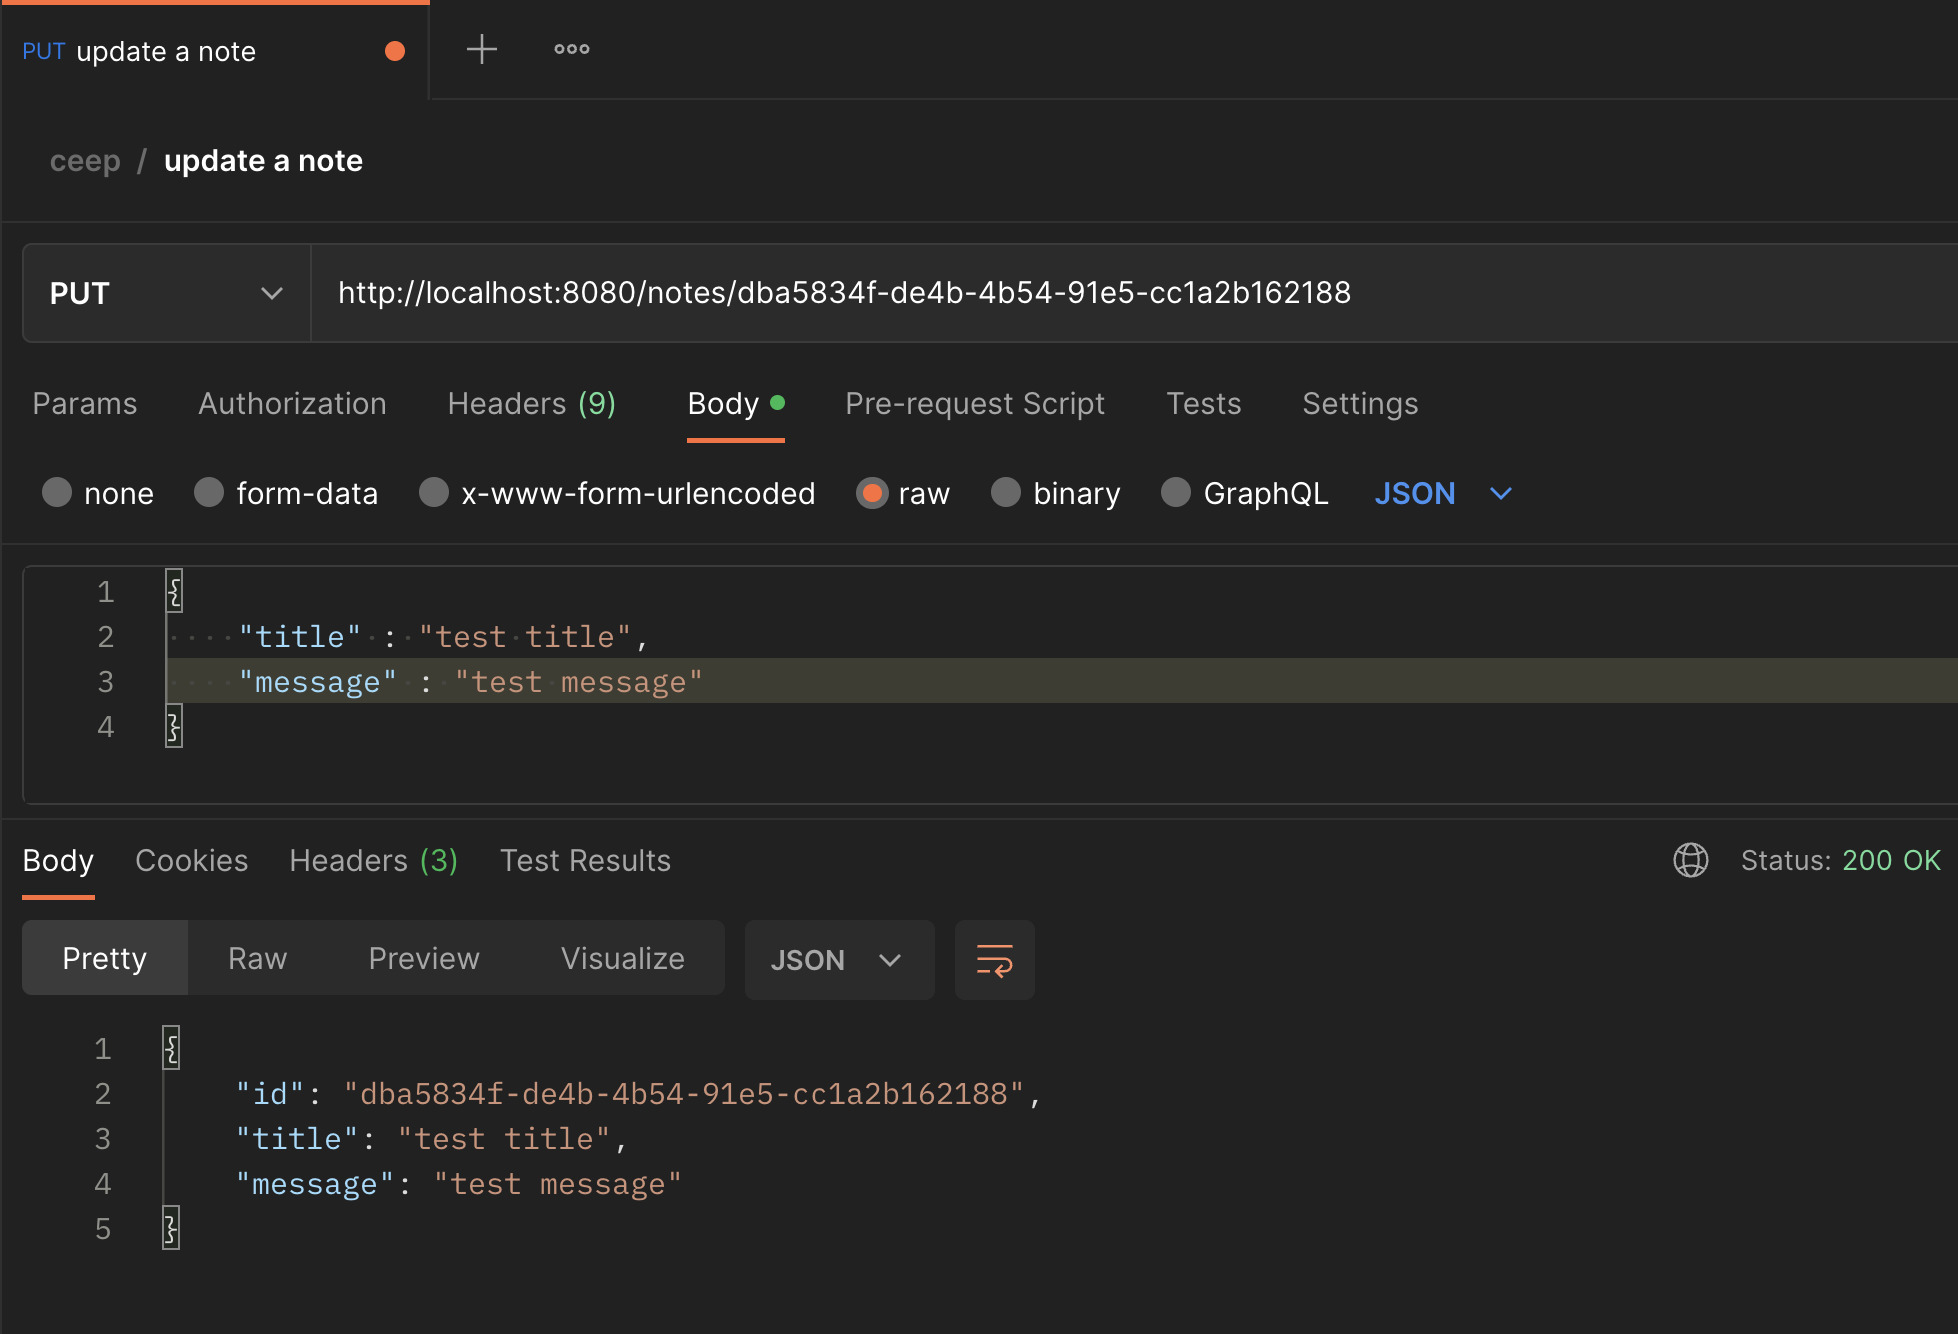
Task: Collapse response JSON at opening brace
Action: pos(171,1048)
